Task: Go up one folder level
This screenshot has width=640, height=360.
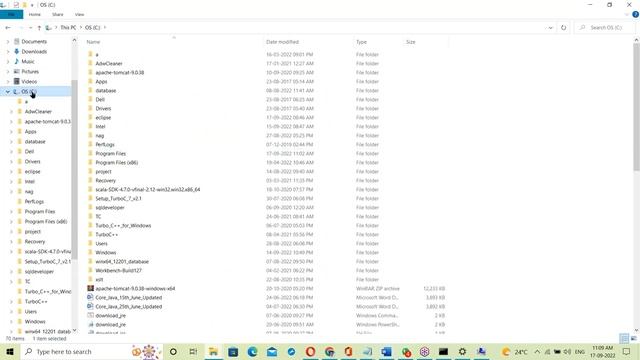Action: coord(39,27)
